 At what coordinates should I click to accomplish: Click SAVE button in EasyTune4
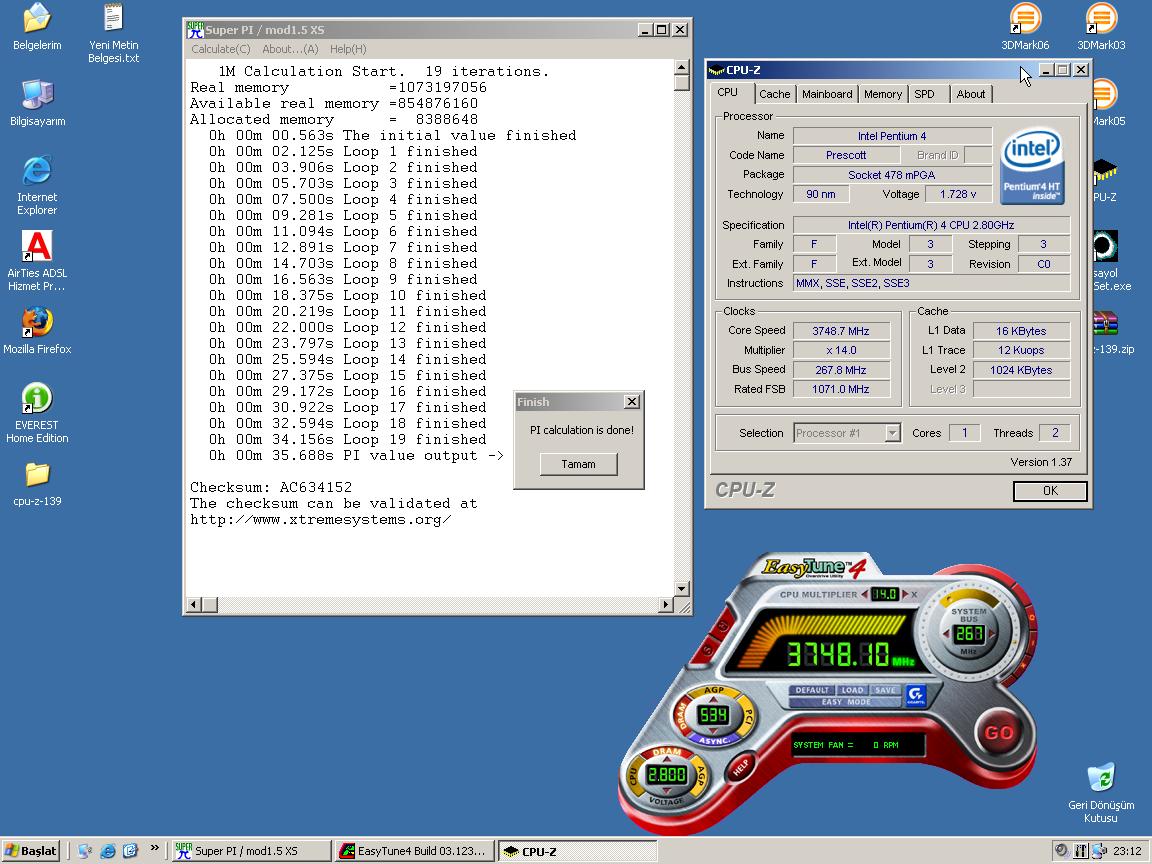(x=885, y=690)
